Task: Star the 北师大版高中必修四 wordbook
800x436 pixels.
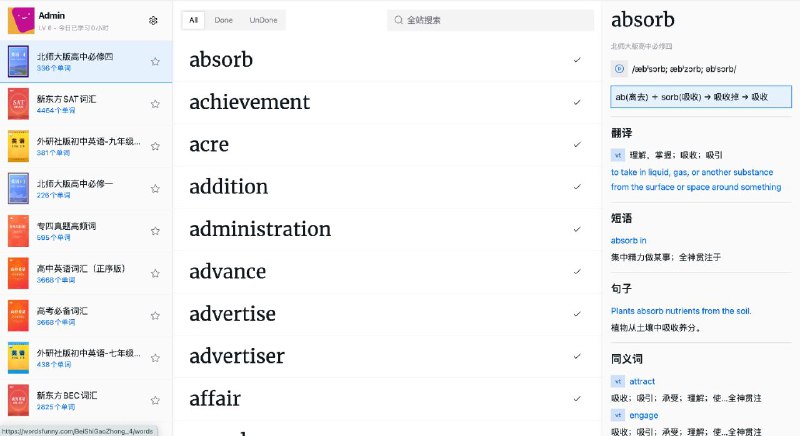Action: (x=155, y=62)
